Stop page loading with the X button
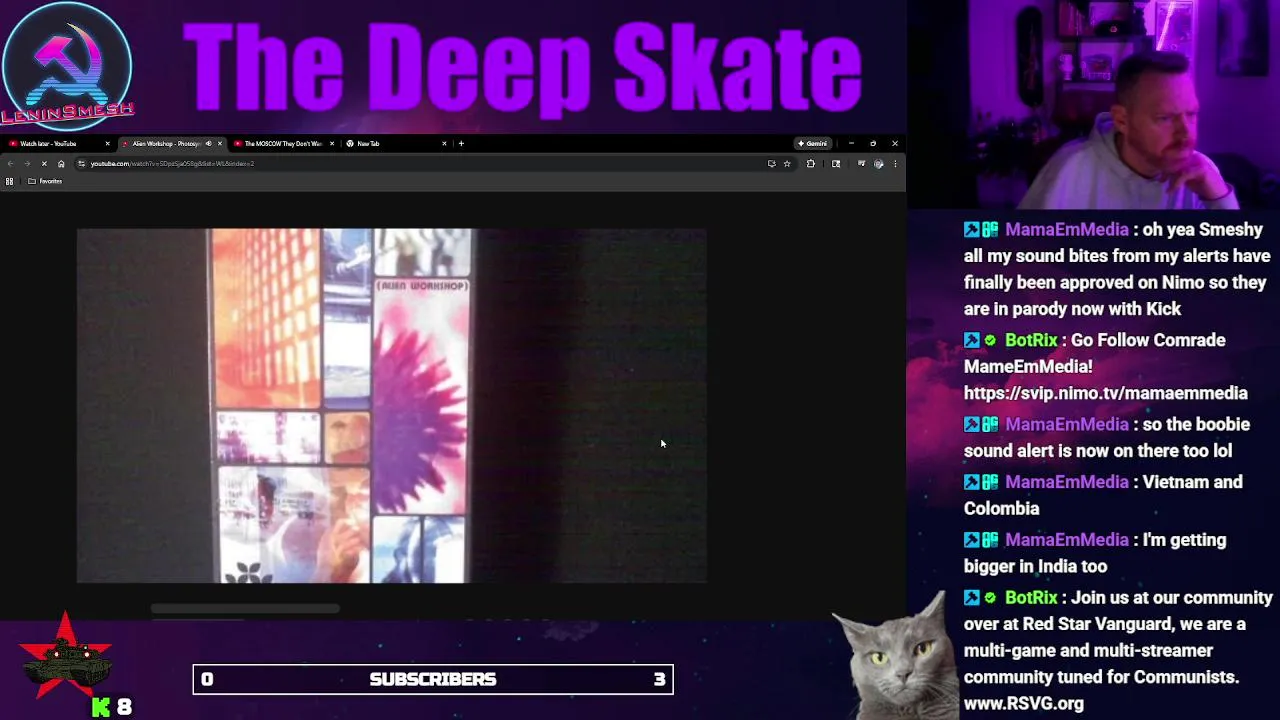 (44, 164)
